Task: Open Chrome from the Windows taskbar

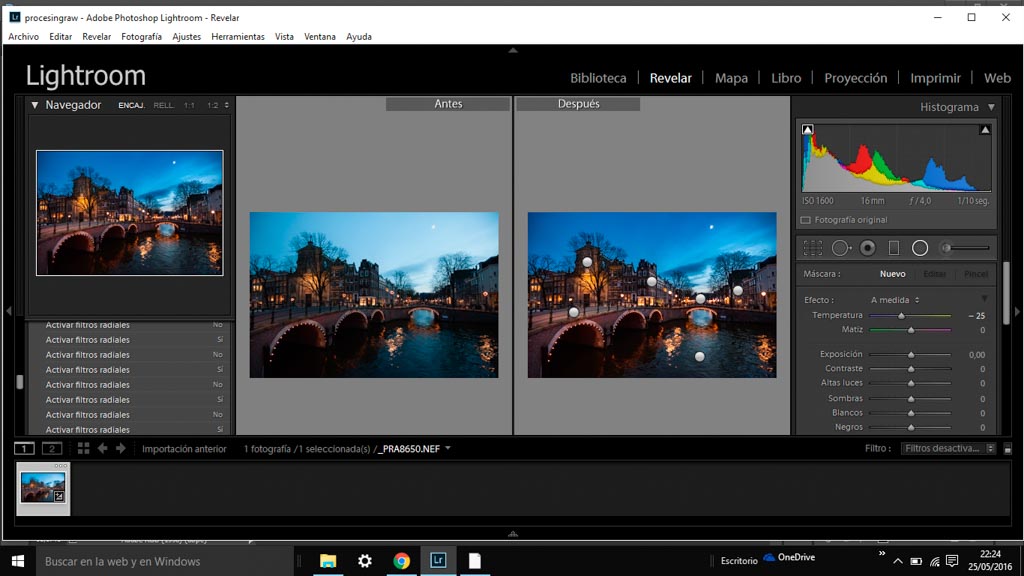Action: point(401,561)
